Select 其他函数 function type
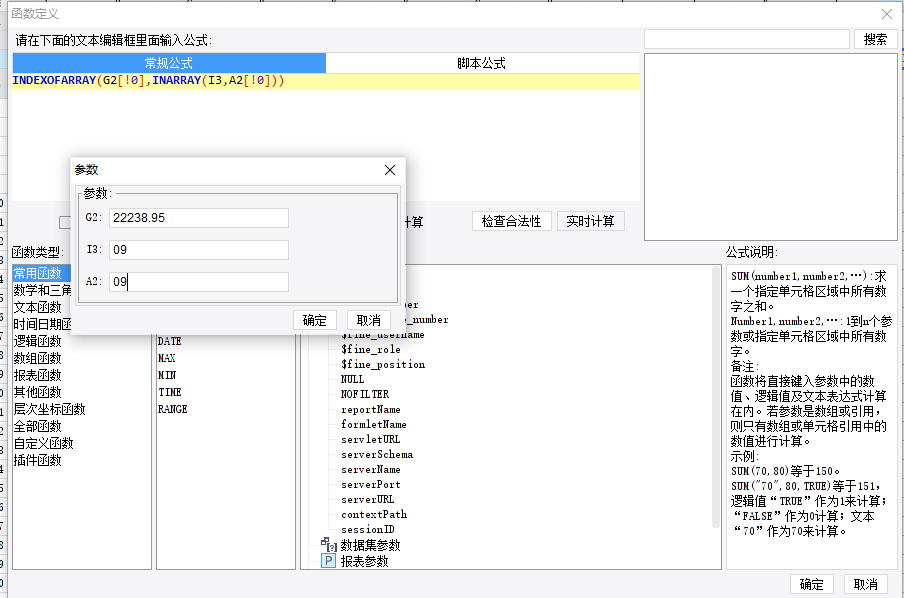 (x=37, y=392)
